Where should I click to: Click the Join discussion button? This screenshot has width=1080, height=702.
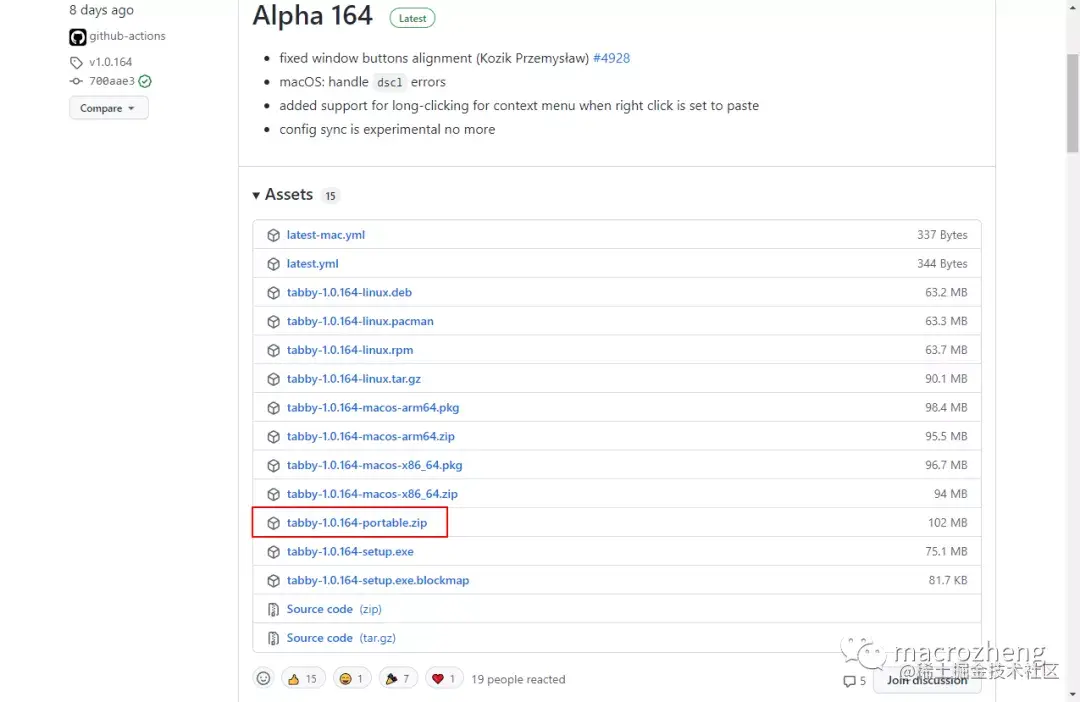point(926,679)
